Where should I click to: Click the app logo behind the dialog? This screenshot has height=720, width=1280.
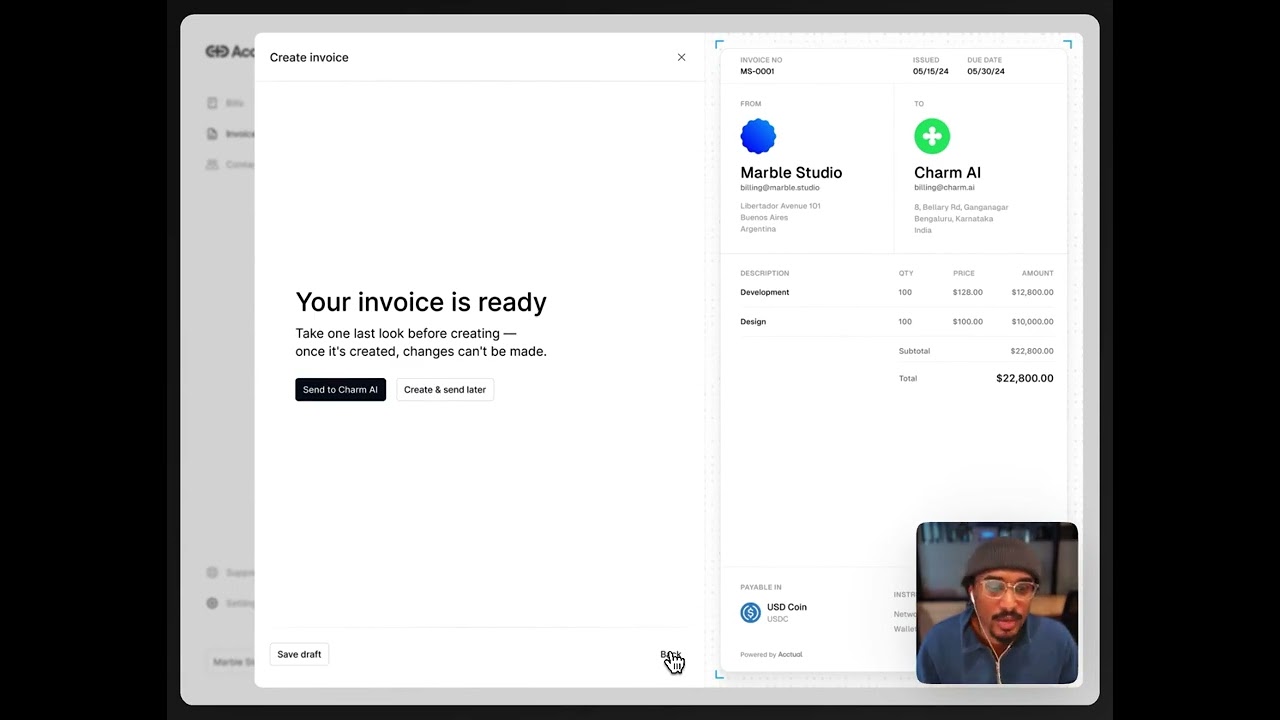(x=229, y=52)
